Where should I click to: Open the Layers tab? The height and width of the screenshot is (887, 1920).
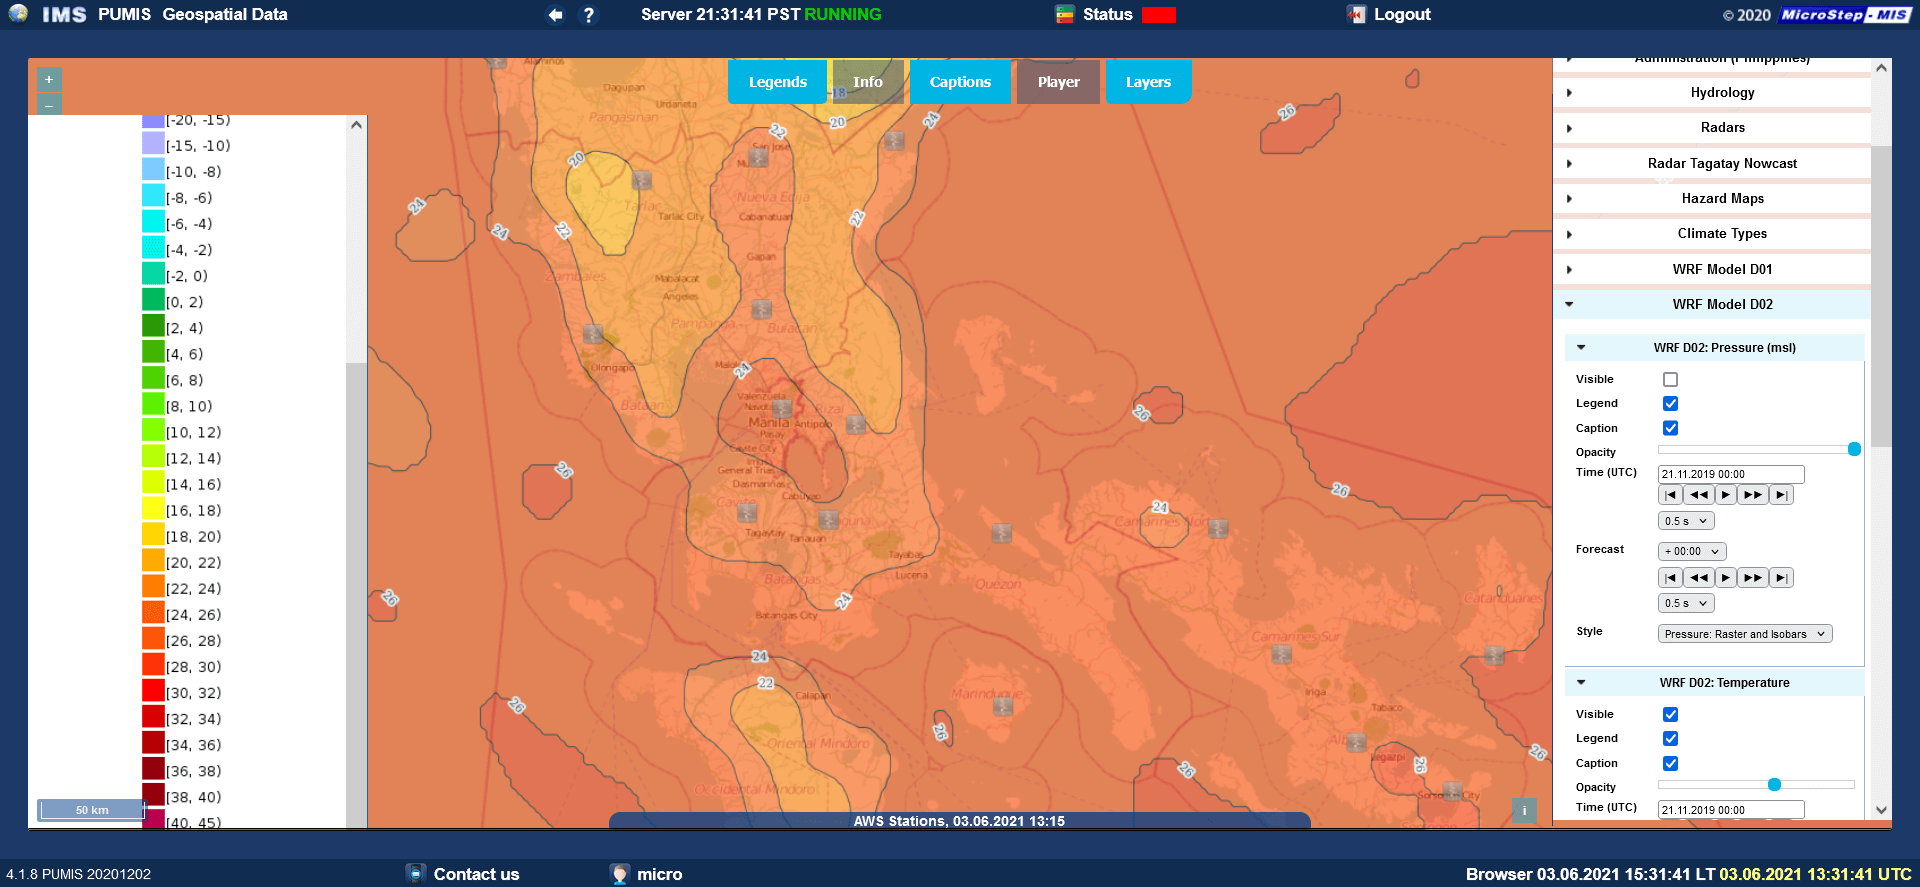tap(1147, 82)
